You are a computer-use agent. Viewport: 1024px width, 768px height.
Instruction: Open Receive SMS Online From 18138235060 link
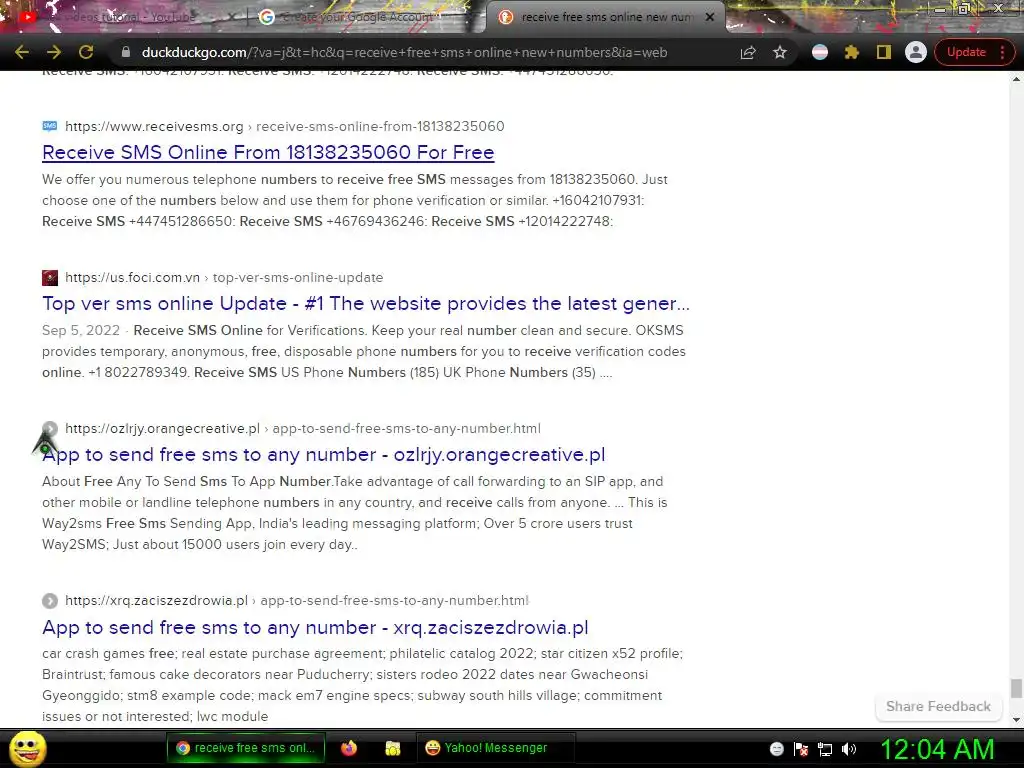coord(268,152)
